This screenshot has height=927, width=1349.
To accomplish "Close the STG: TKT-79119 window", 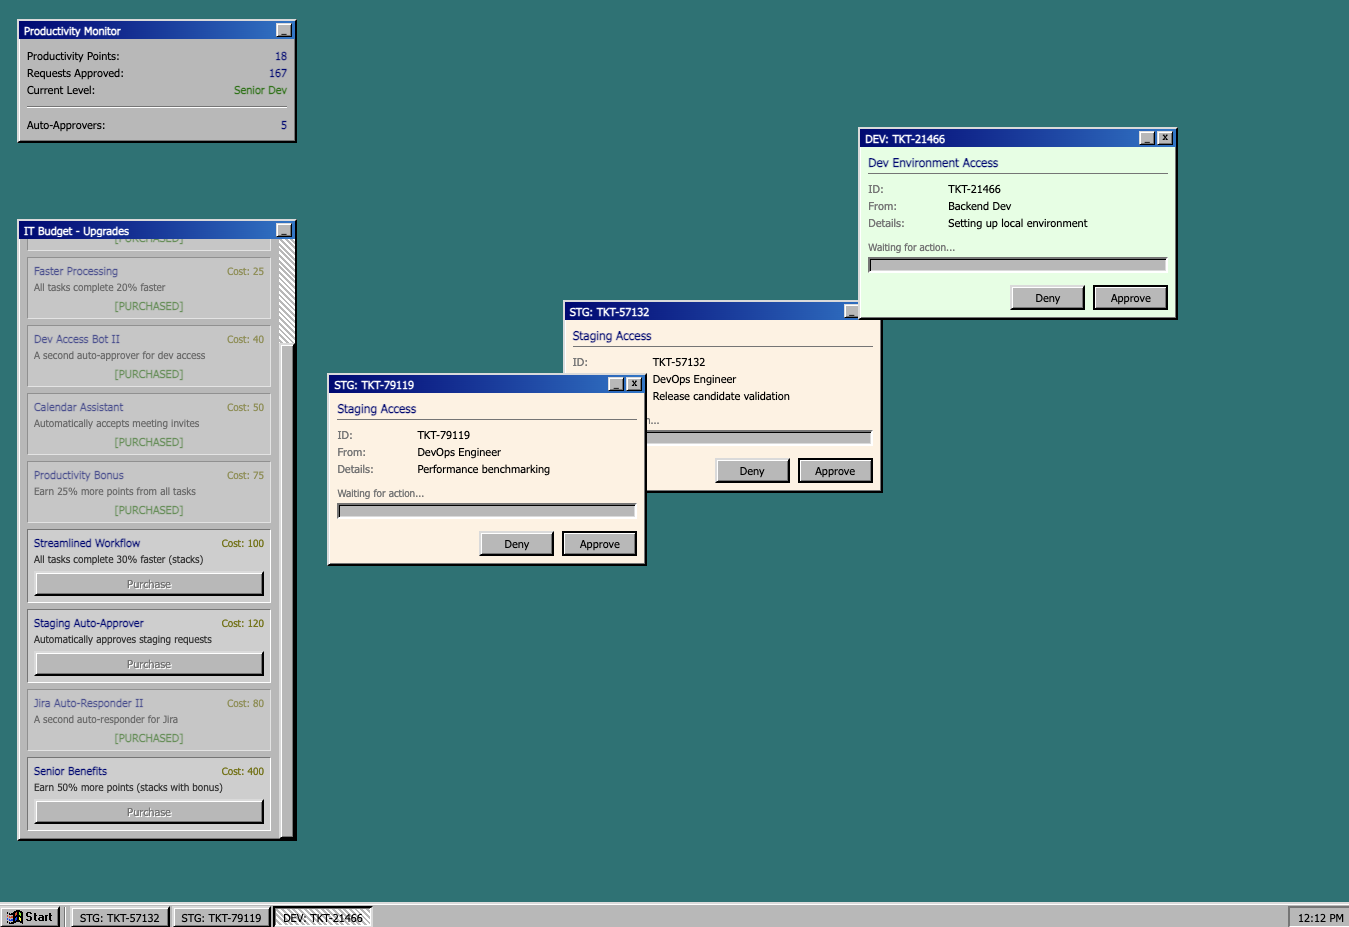I will [634, 385].
